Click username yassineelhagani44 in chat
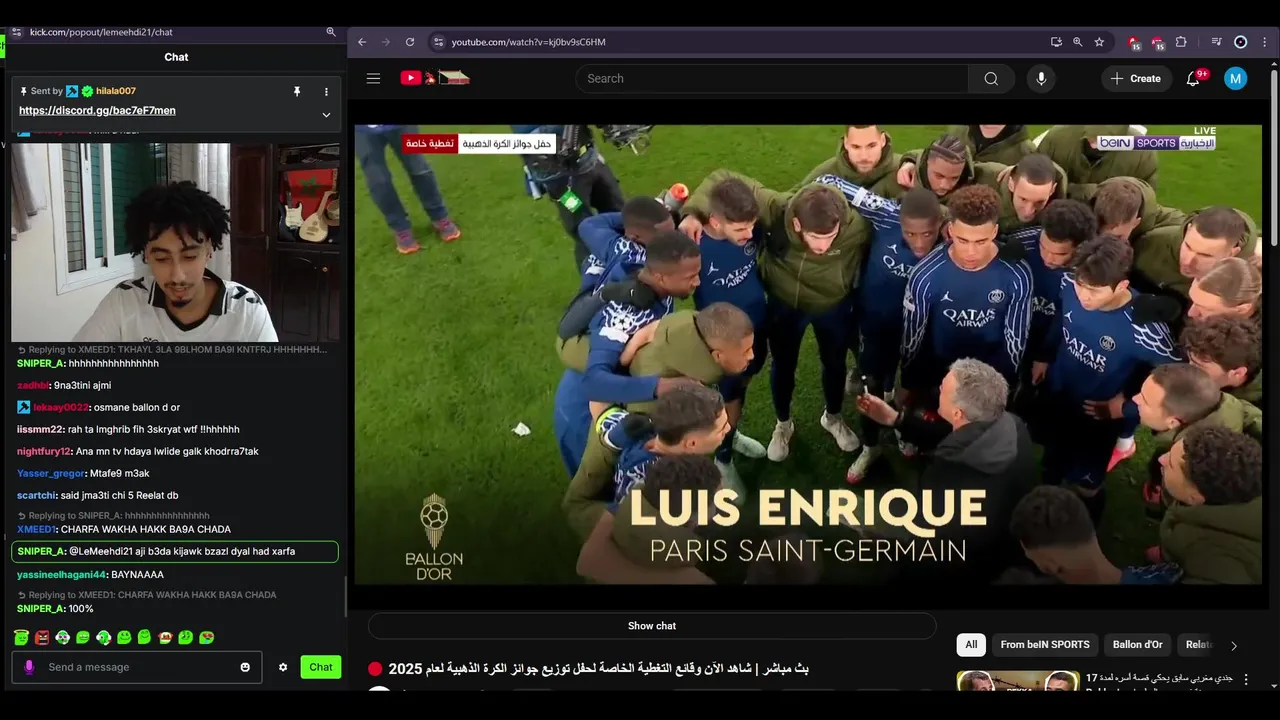1280x720 pixels. (x=61, y=575)
